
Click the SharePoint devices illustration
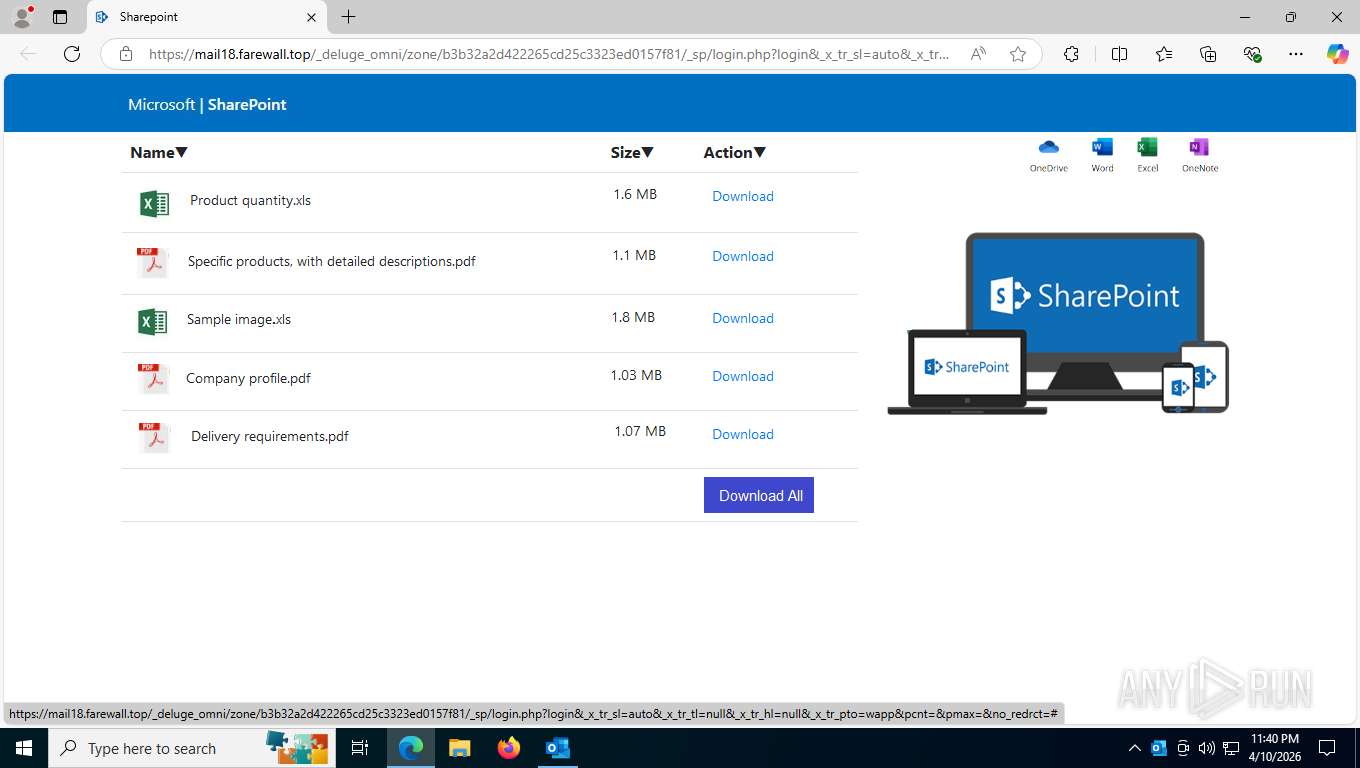(1058, 323)
